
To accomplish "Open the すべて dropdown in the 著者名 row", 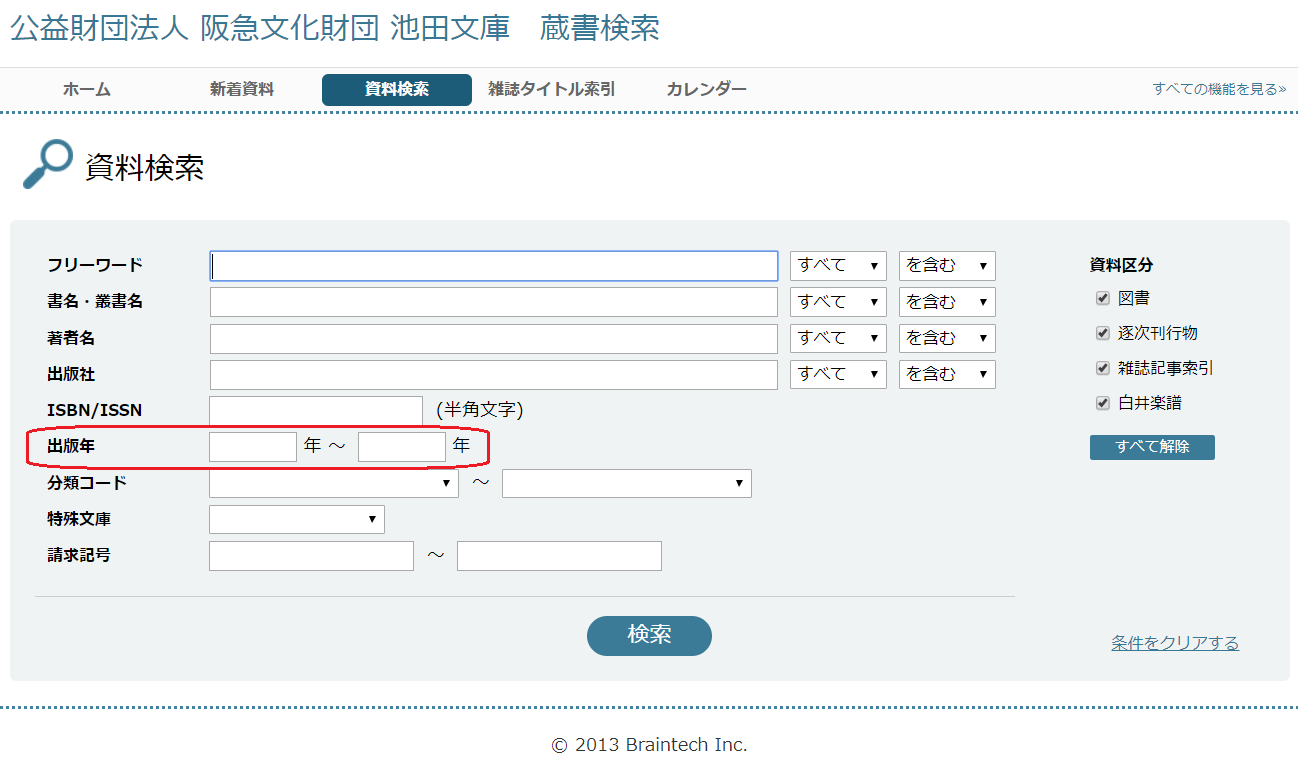I will point(838,338).
